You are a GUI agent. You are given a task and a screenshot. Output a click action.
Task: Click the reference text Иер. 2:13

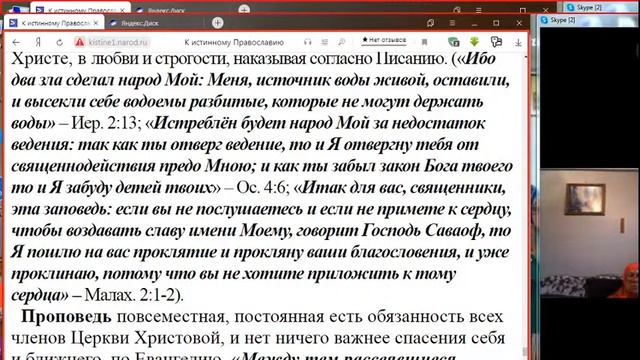click(x=104, y=123)
